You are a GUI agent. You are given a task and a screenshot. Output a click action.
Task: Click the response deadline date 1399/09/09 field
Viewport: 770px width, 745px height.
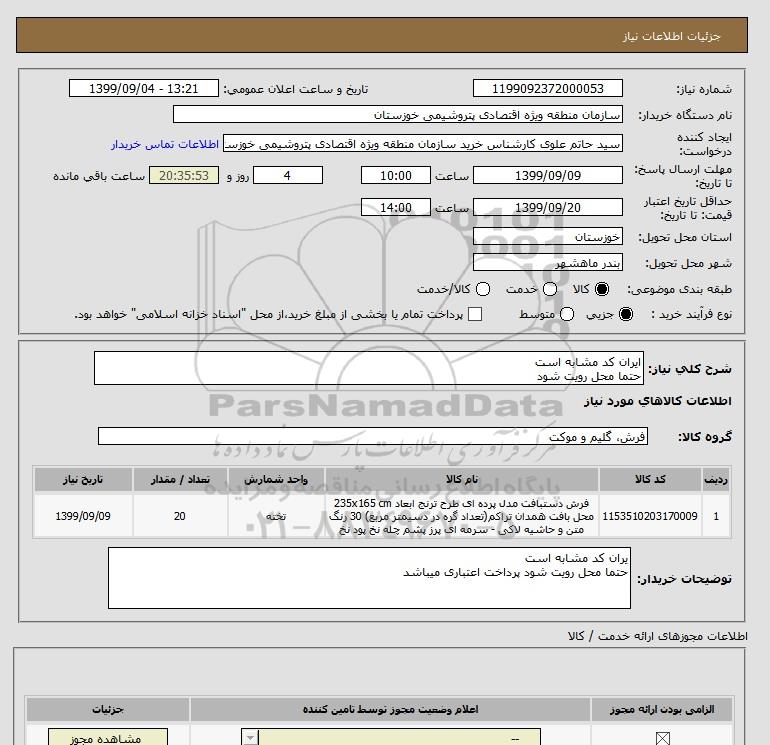point(548,175)
